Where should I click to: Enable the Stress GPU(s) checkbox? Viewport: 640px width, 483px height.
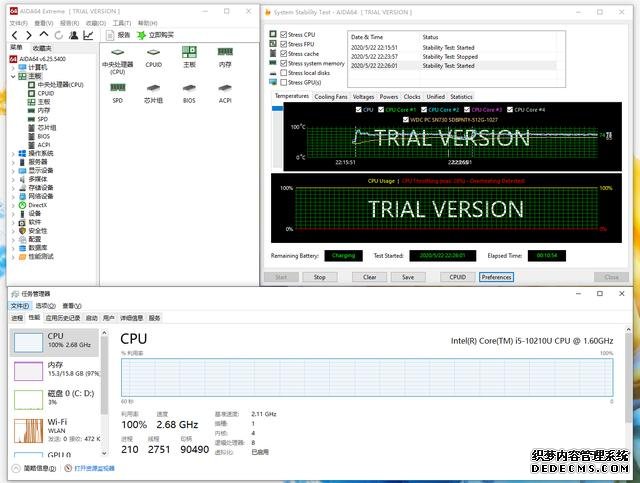point(284,82)
